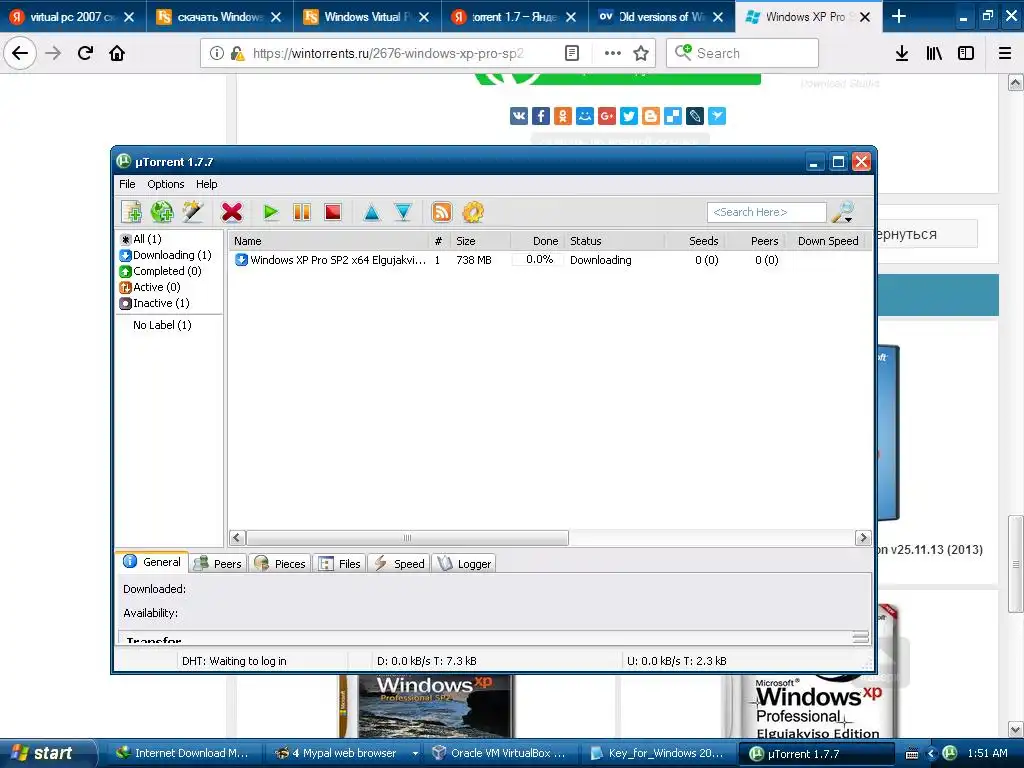Open browser Downloads arrow icon

pyautogui.click(x=902, y=53)
